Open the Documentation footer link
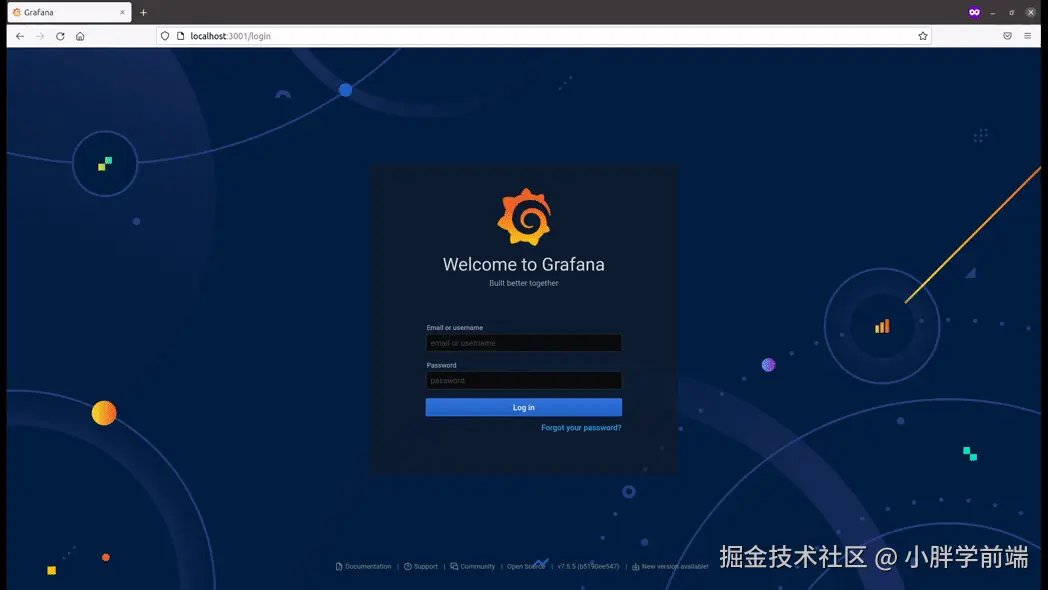Viewport: 1048px width, 590px height. 364,567
